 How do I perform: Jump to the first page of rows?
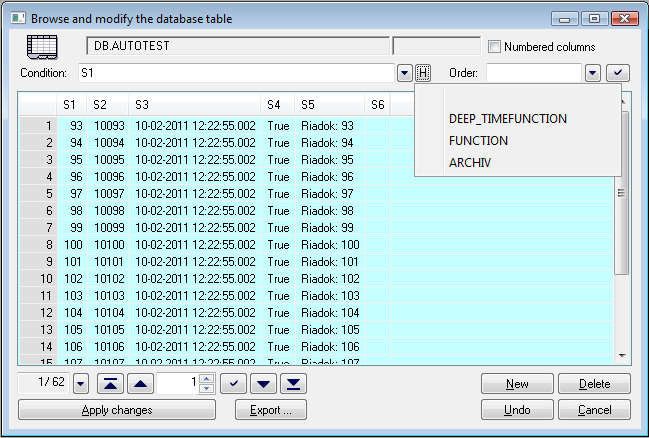[x=112, y=384]
